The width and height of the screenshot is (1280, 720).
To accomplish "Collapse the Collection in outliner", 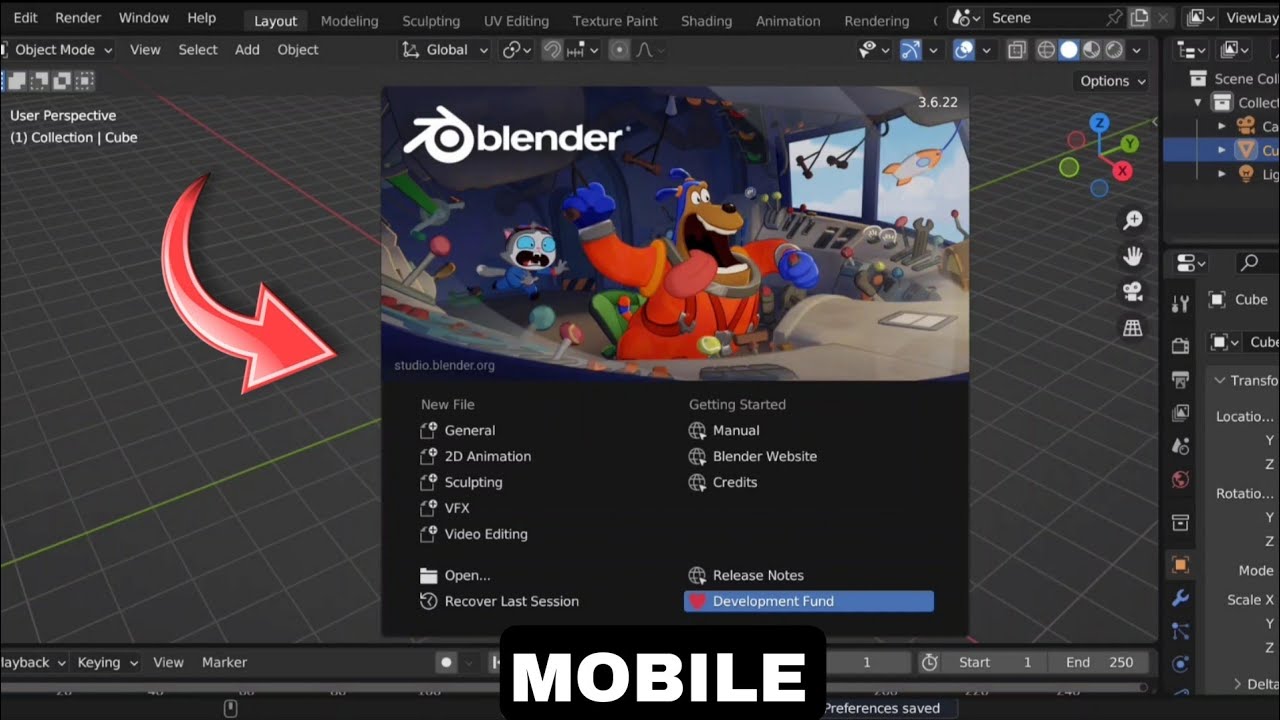I will click(1198, 102).
